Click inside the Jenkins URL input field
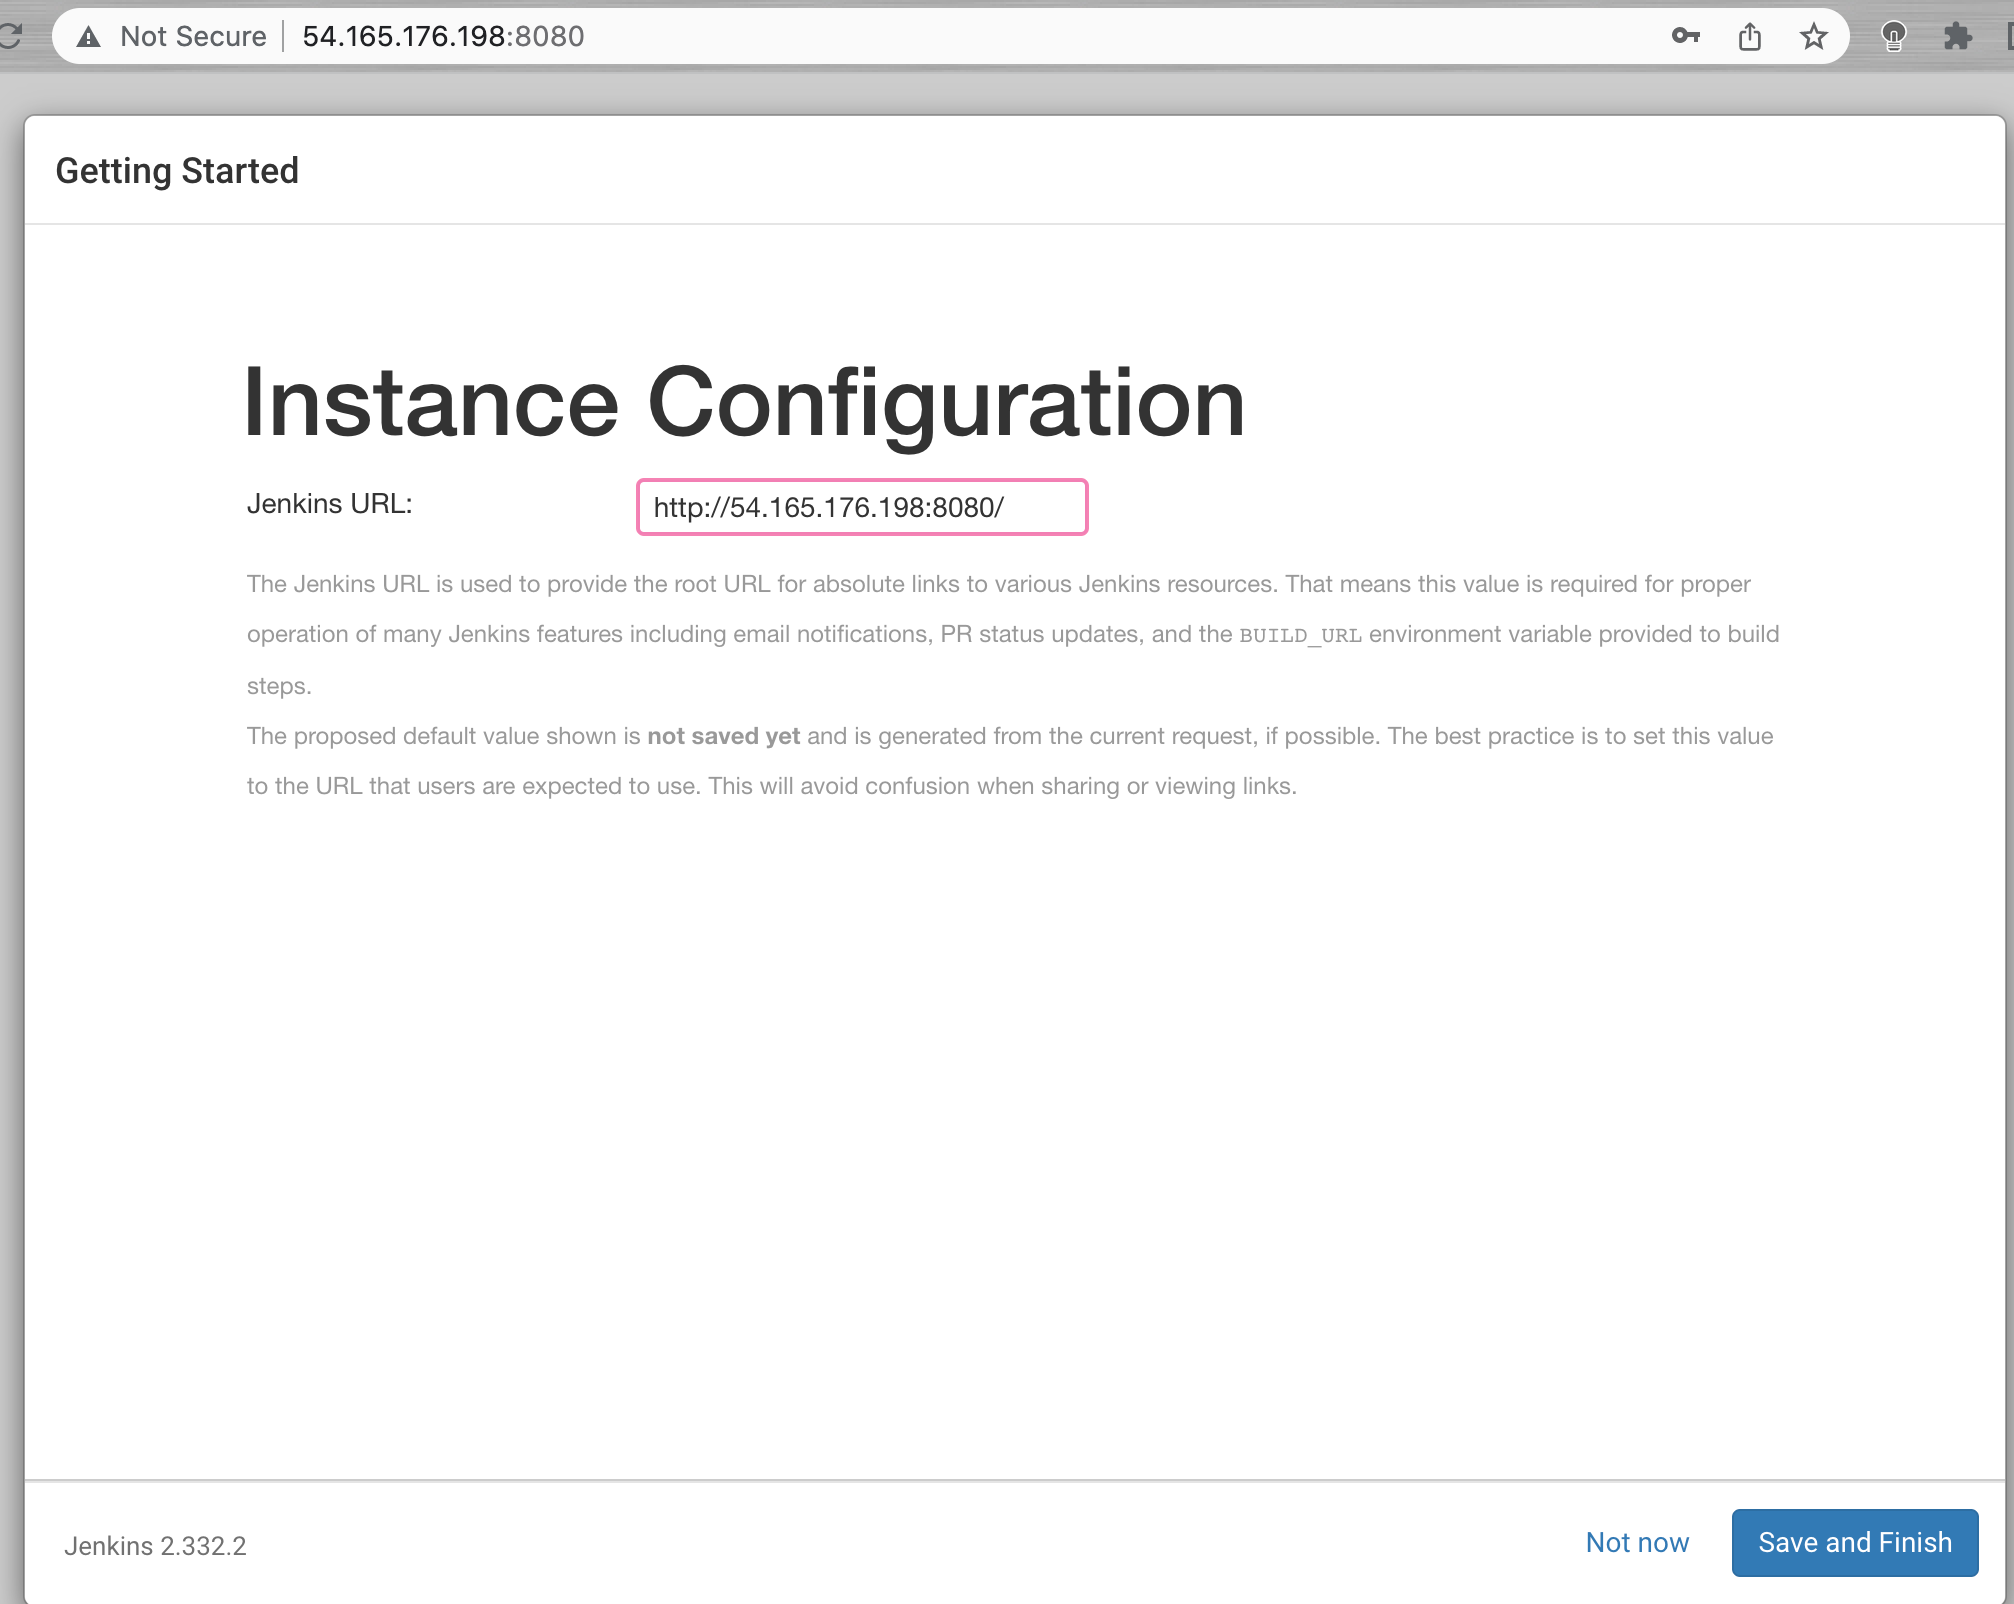The width and height of the screenshot is (2014, 1604). tap(861, 507)
